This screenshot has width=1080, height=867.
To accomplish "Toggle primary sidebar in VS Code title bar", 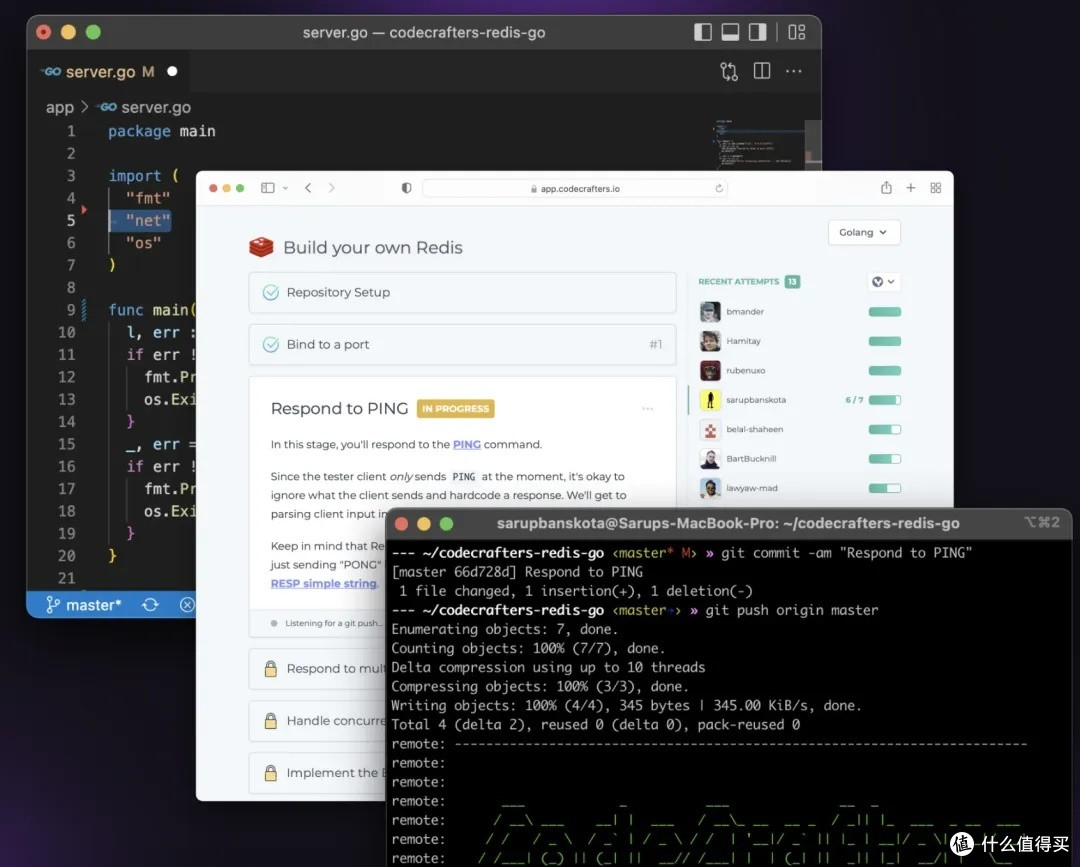I will click(x=703, y=32).
